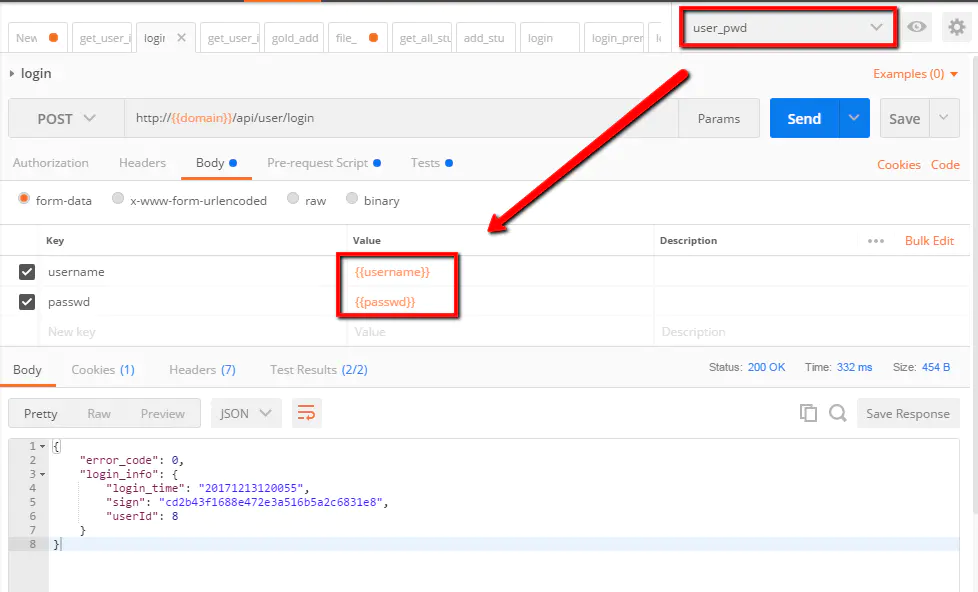Open manage environments gear icon
The image size is (978, 592).
pyautogui.click(x=957, y=27)
